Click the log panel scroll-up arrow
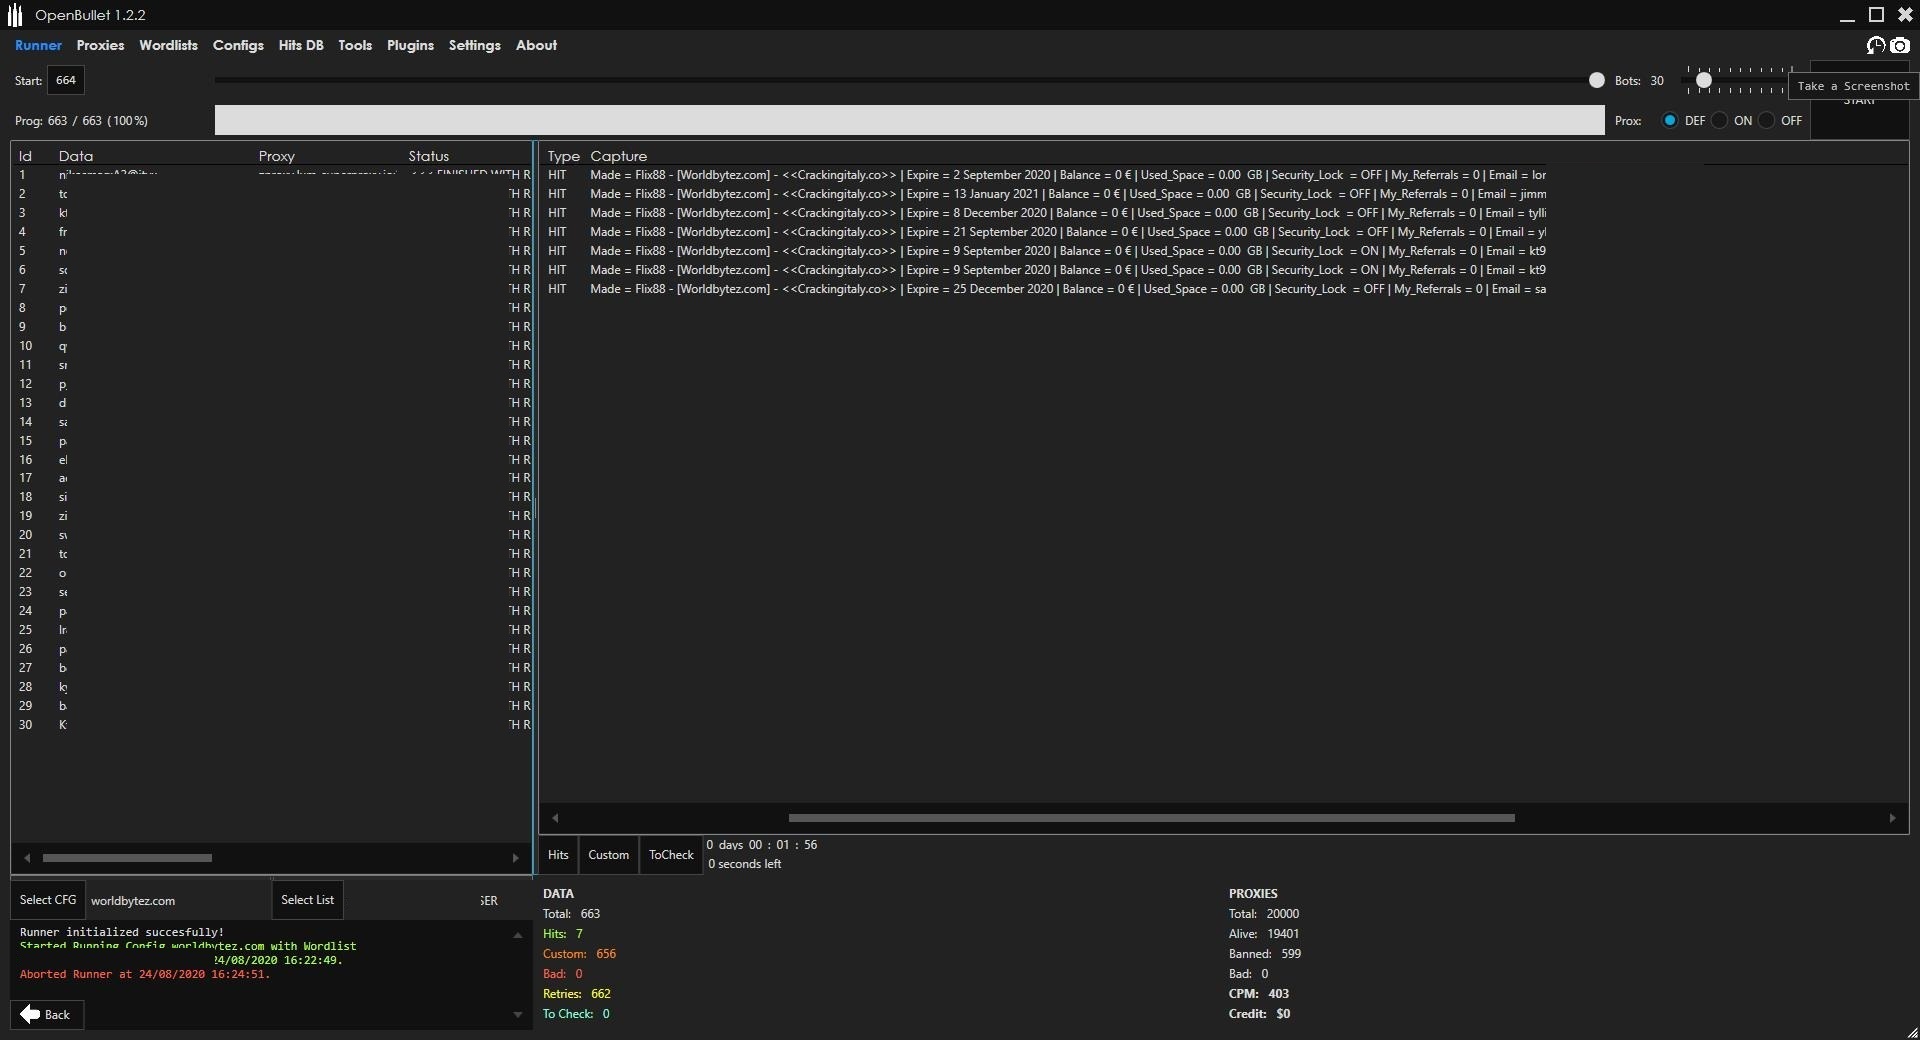Image resolution: width=1920 pixels, height=1040 pixels. pos(517,935)
